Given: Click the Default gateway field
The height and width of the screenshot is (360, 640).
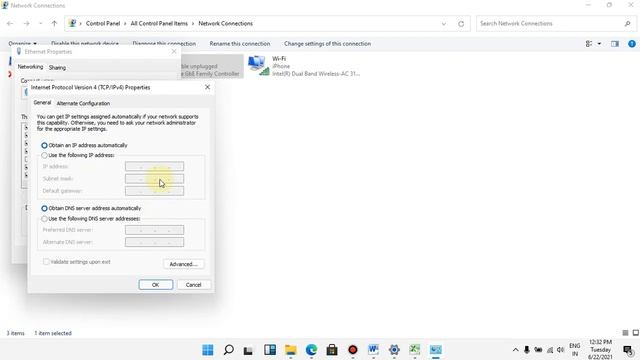Looking at the screenshot, I should pos(154,191).
